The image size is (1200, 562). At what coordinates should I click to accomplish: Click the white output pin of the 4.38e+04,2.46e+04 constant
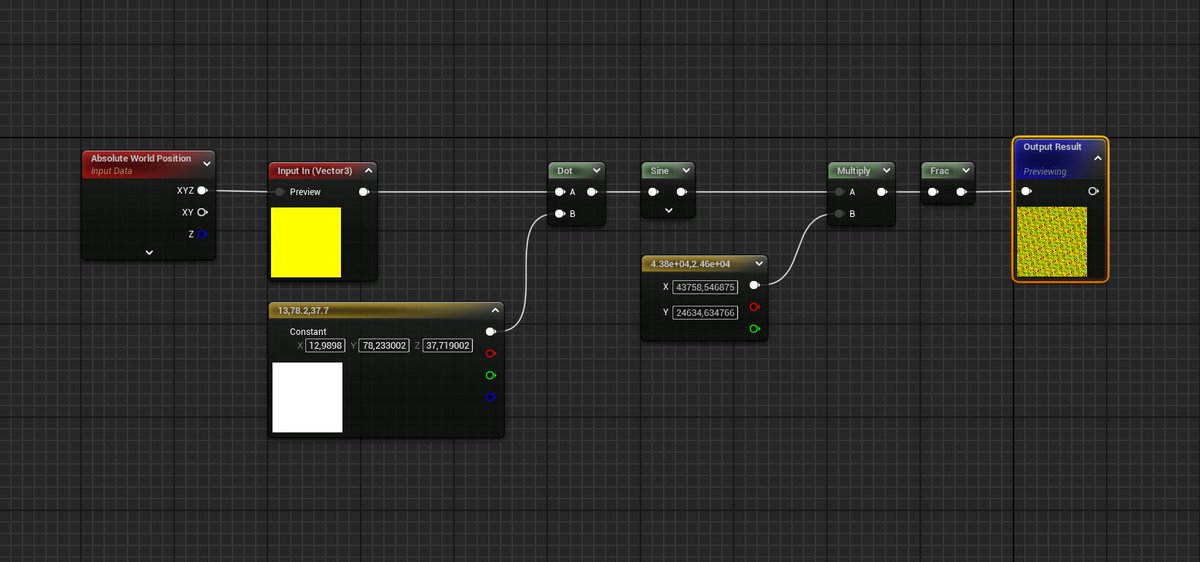[x=754, y=285]
